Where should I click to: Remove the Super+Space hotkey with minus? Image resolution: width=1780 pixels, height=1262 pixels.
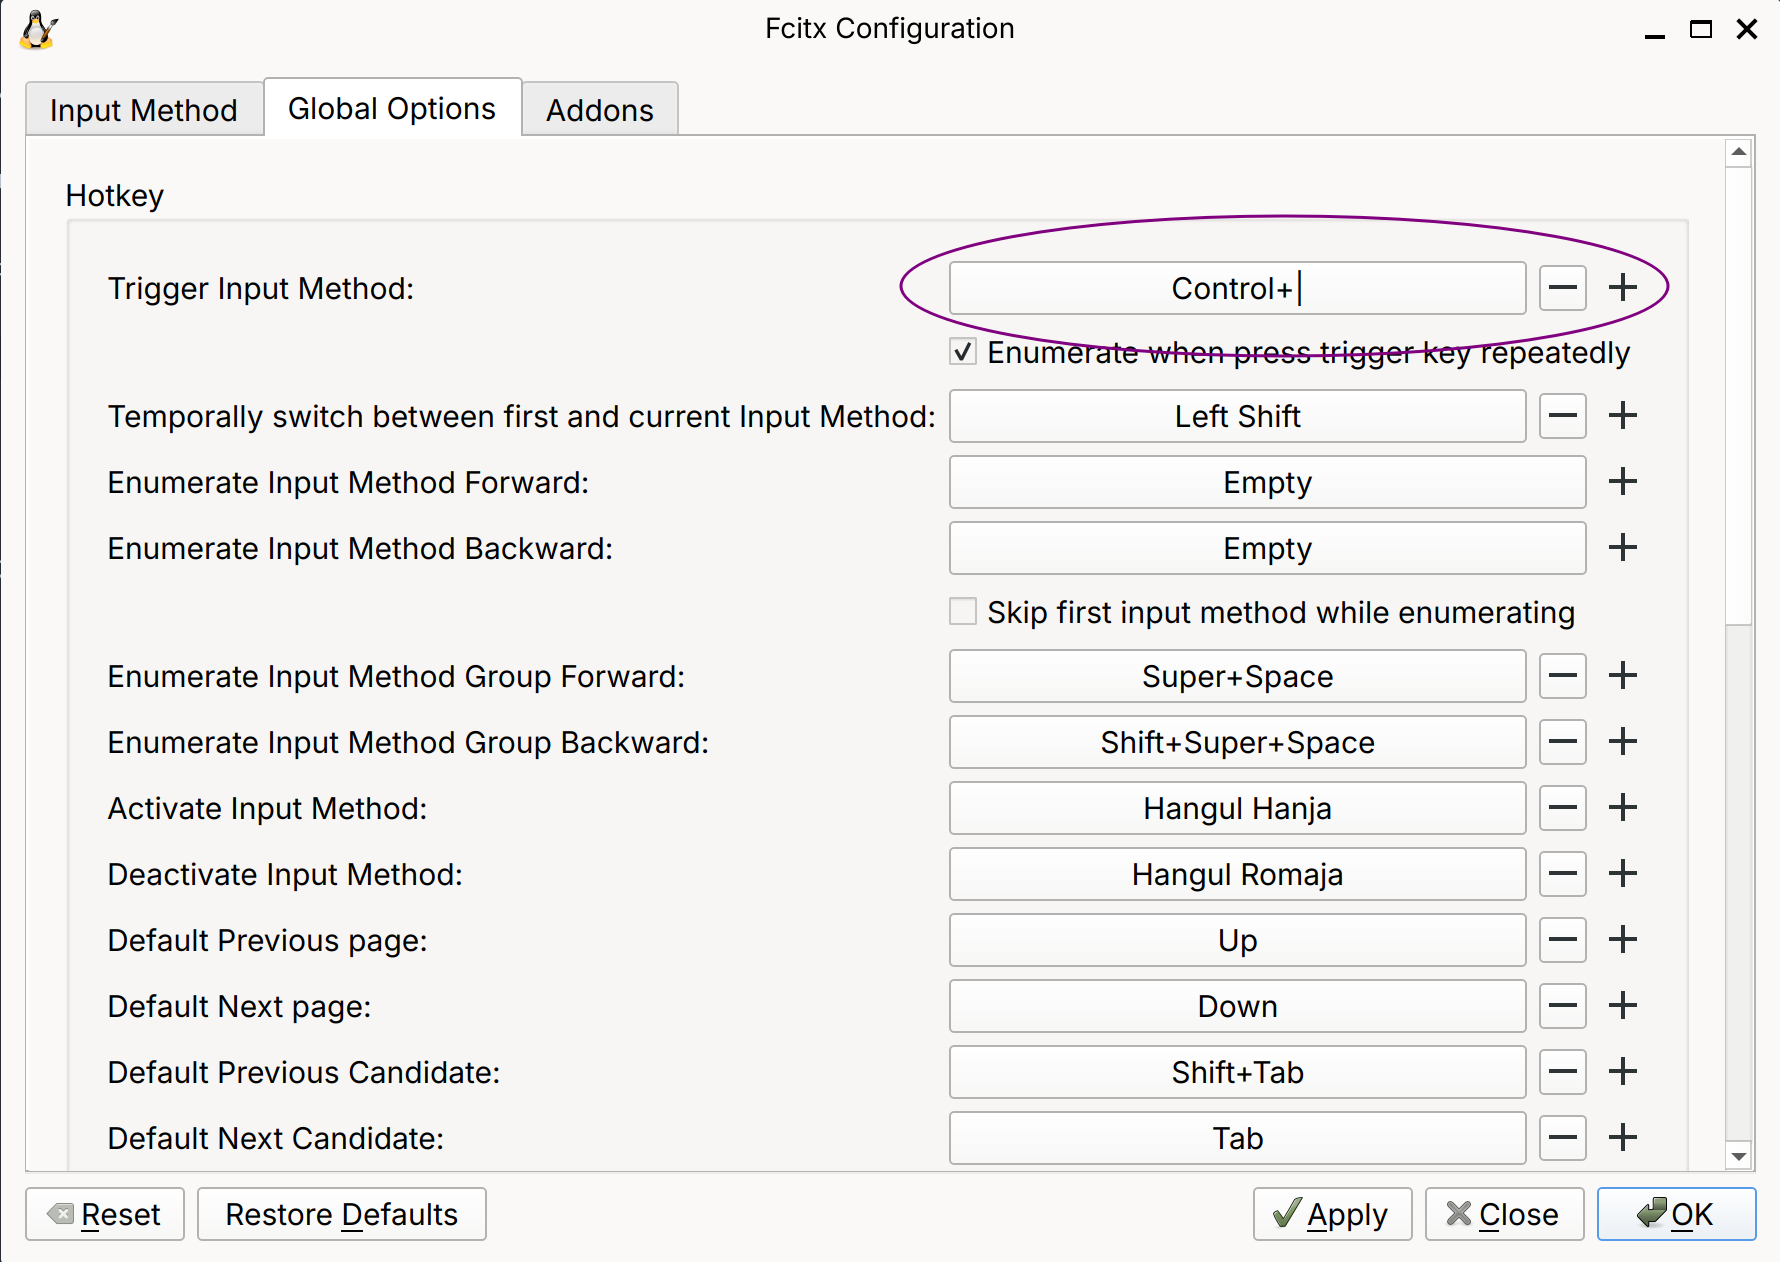tap(1563, 676)
